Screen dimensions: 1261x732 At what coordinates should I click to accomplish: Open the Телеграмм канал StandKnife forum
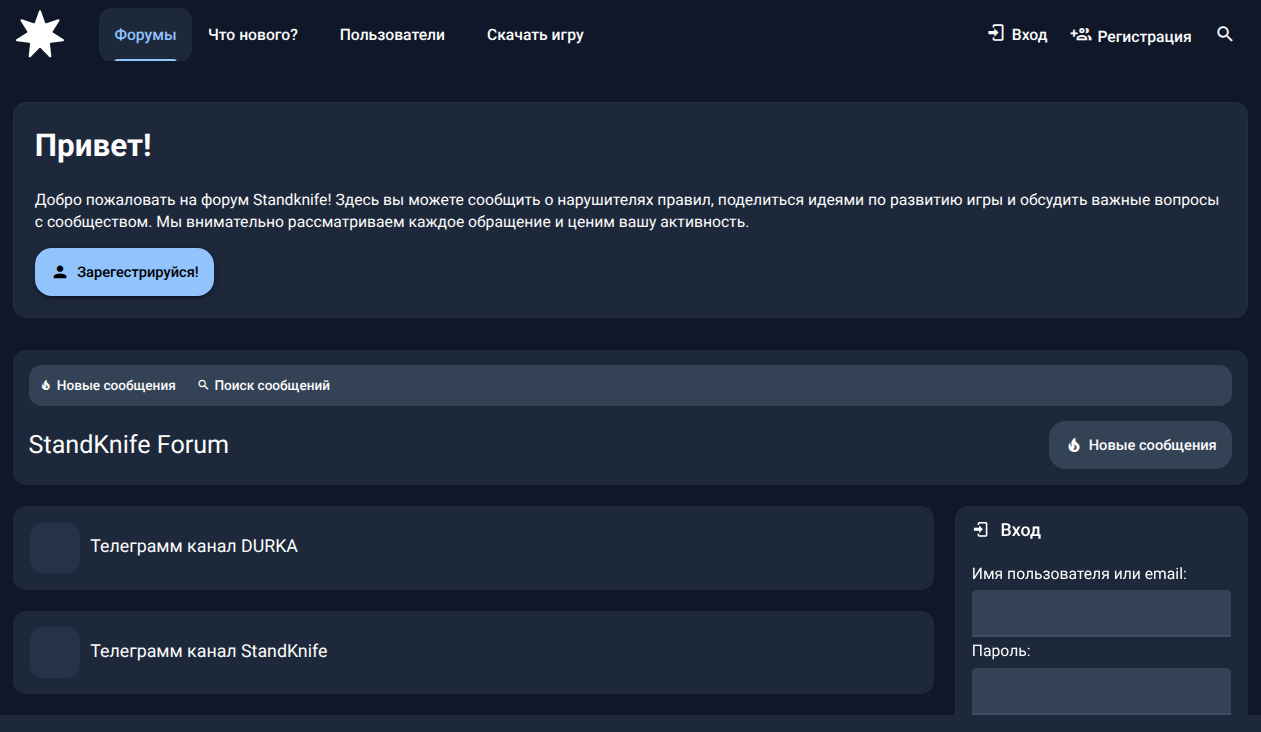[209, 651]
